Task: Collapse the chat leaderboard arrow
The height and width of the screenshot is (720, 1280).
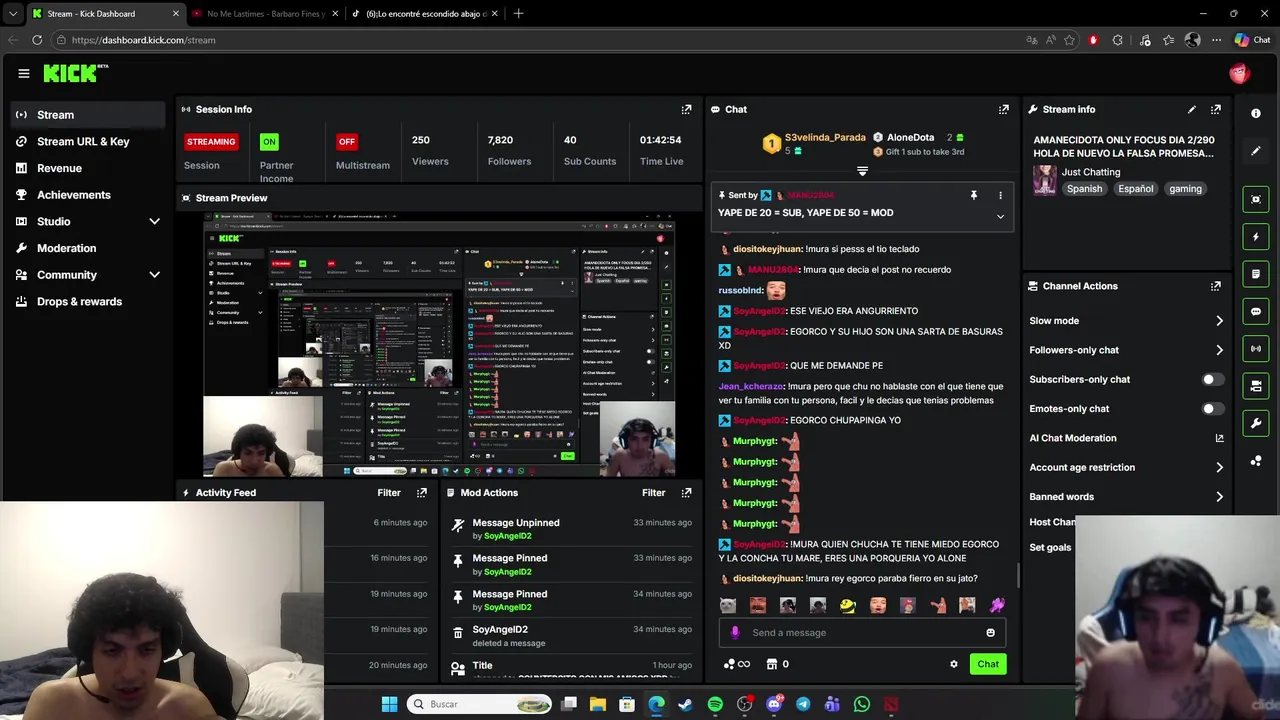Action: click(x=862, y=171)
